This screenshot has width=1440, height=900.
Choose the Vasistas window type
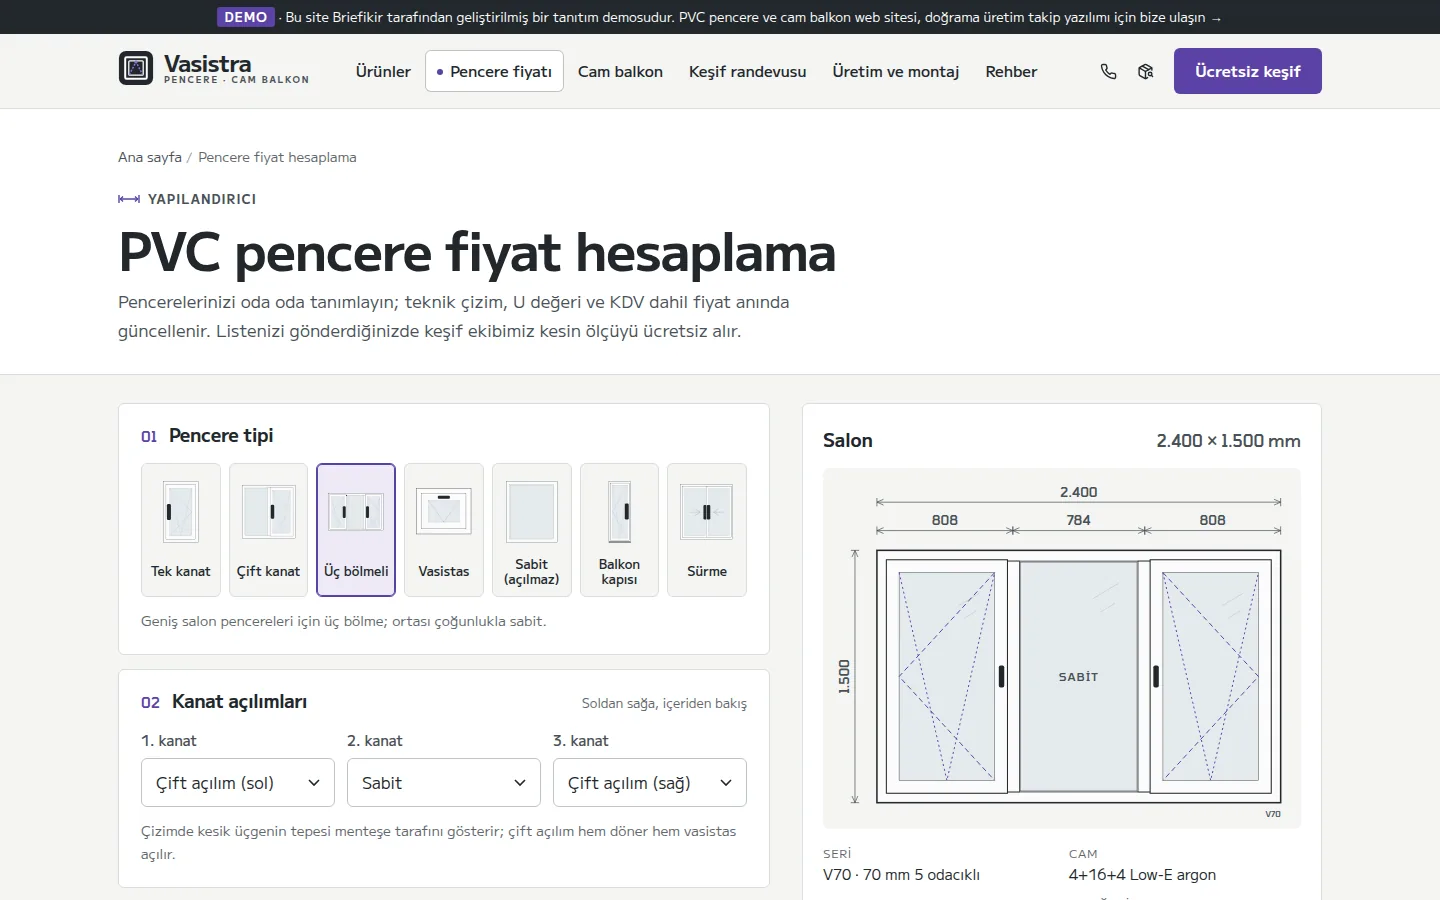[x=444, y=530]
